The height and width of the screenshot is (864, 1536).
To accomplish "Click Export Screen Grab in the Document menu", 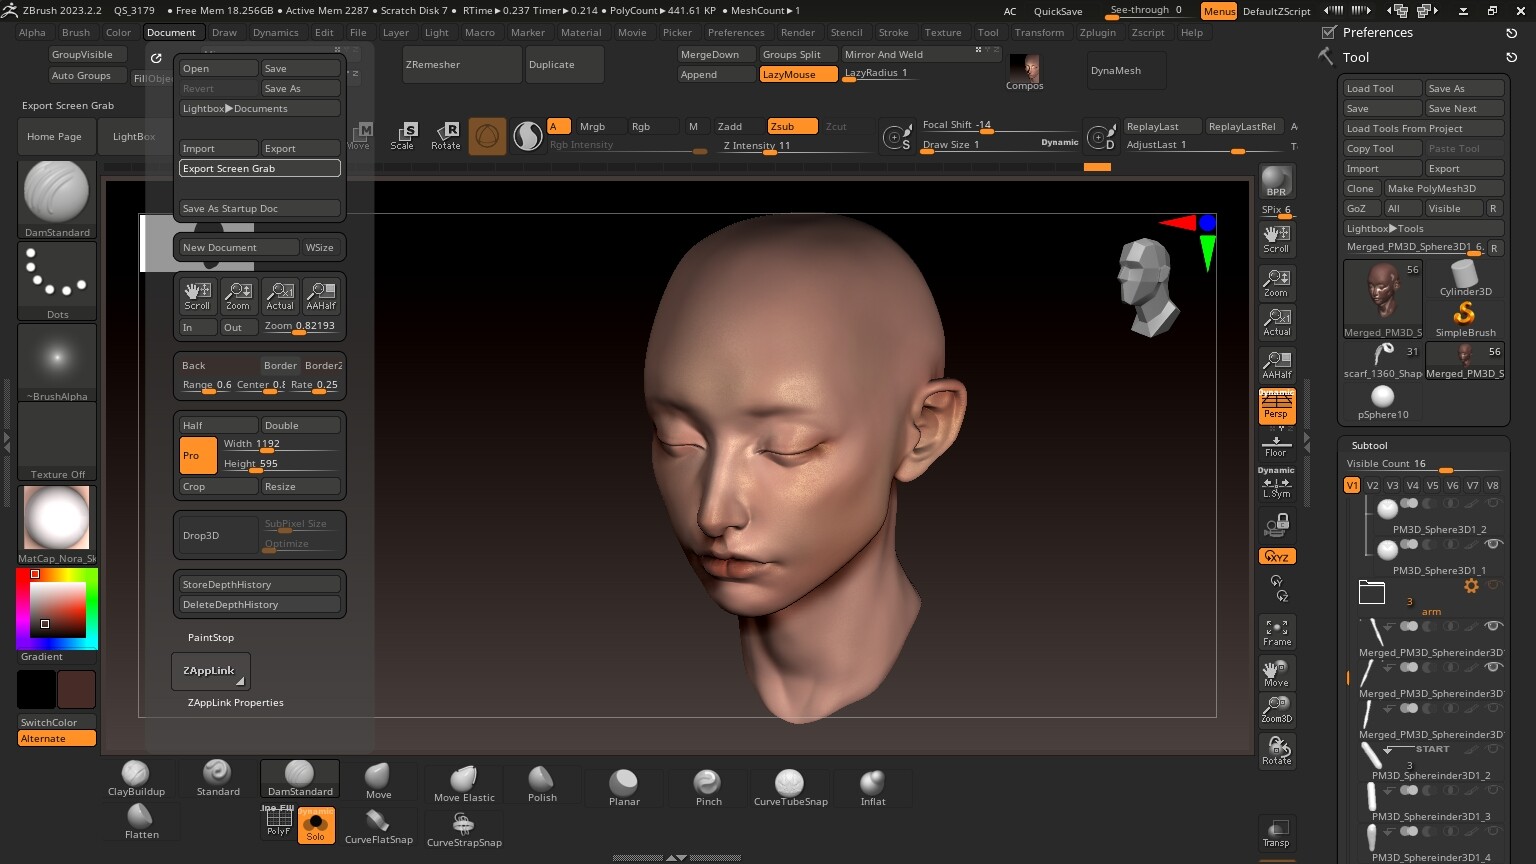I will (x=259, y=168).
